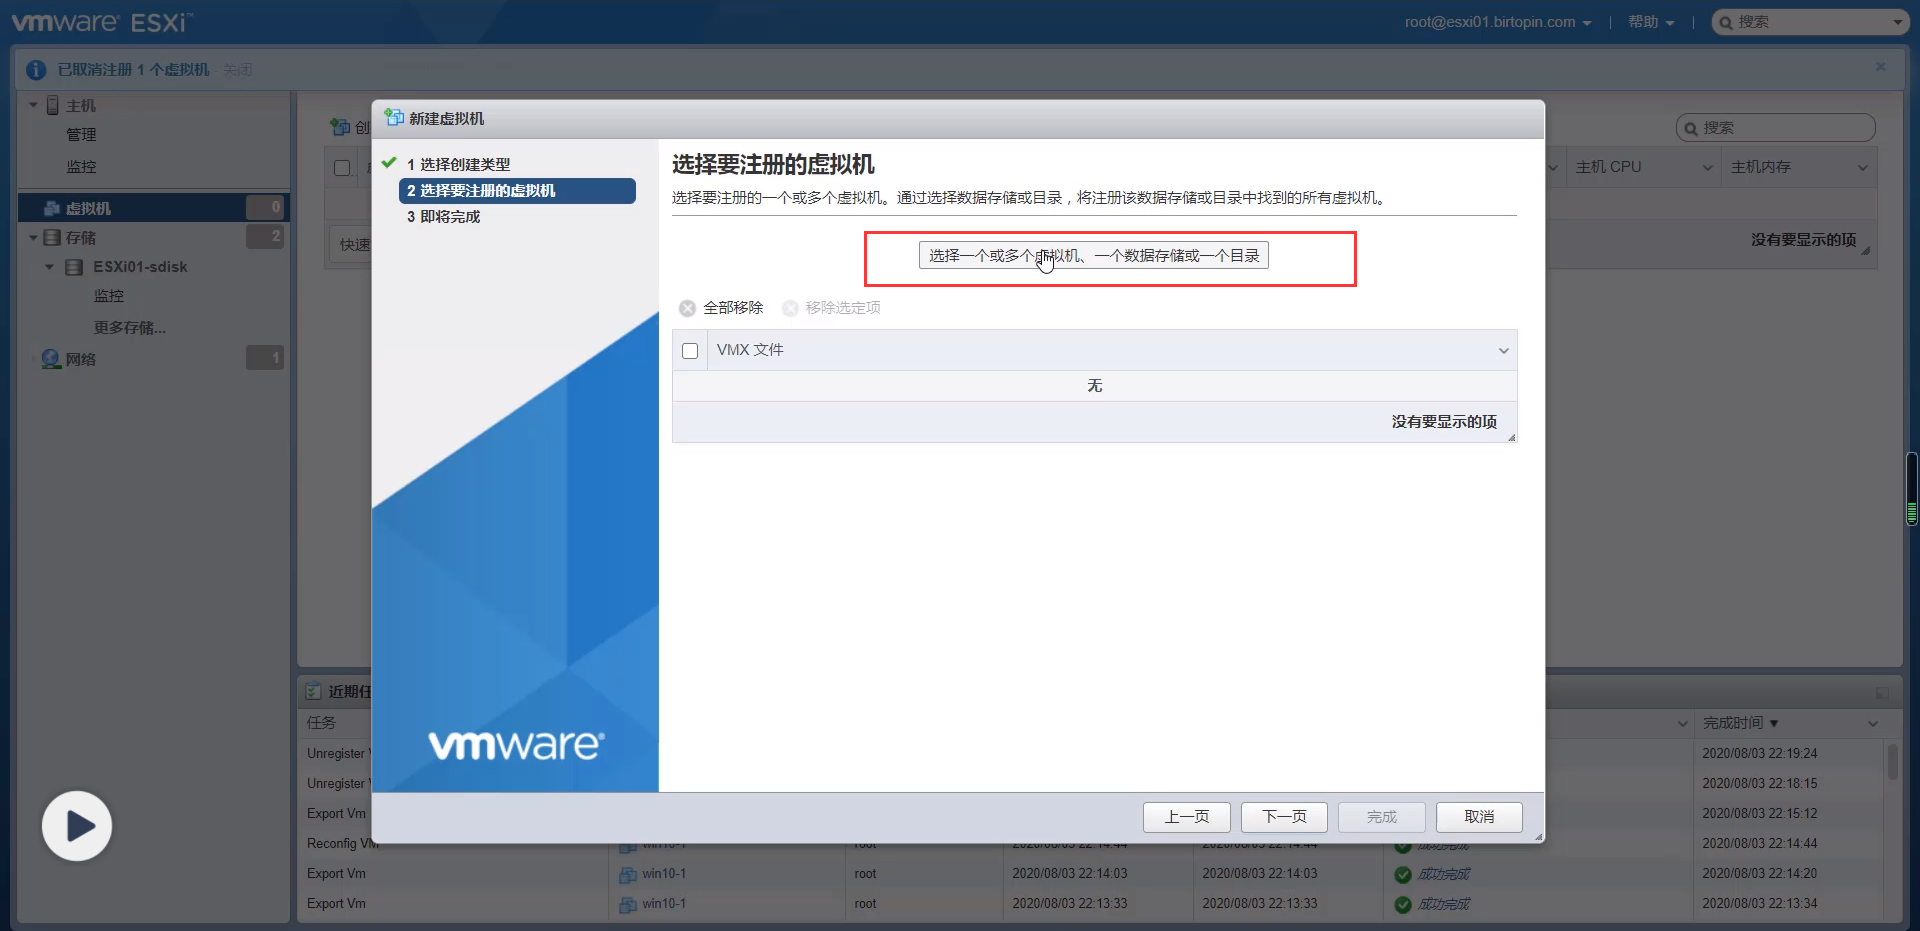Select step 2 选择要注册的虚拟机
Screen dimensions: 1920x931
[517, 191]
